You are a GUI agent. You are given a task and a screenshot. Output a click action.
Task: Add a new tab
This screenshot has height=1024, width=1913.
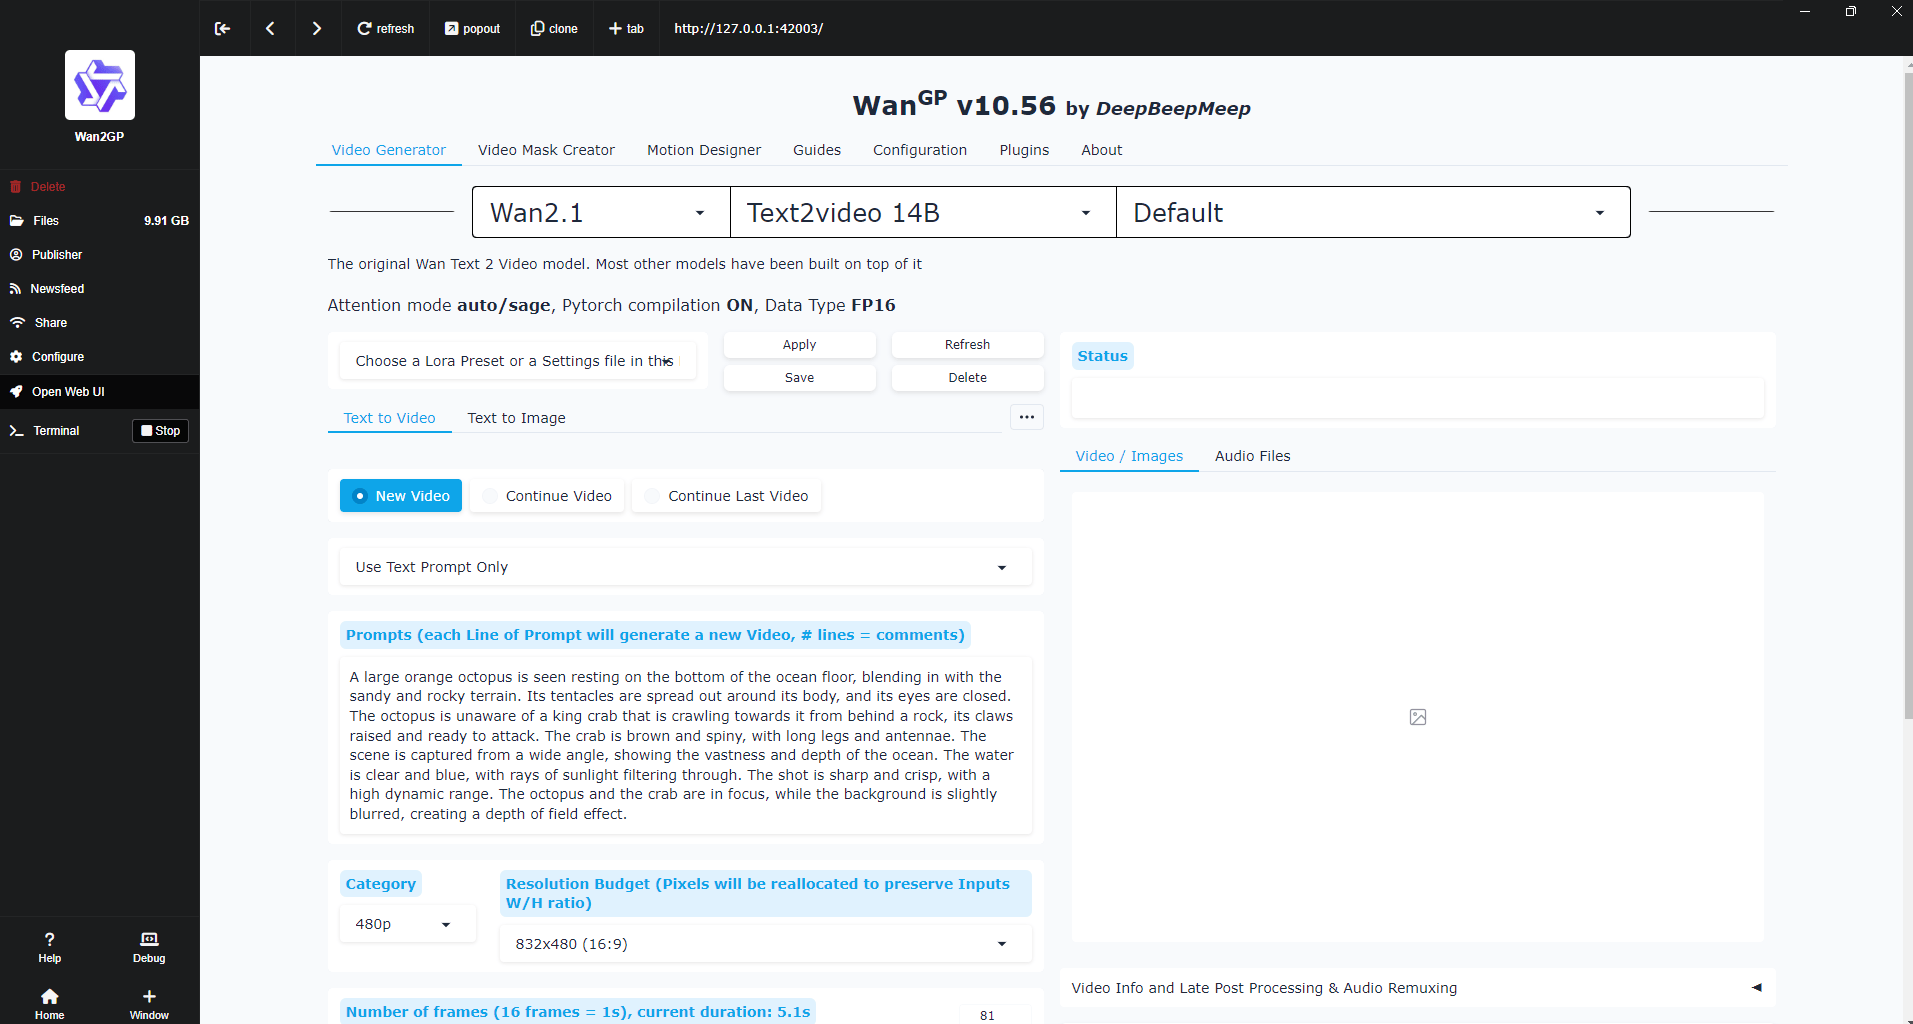[627, 28]
